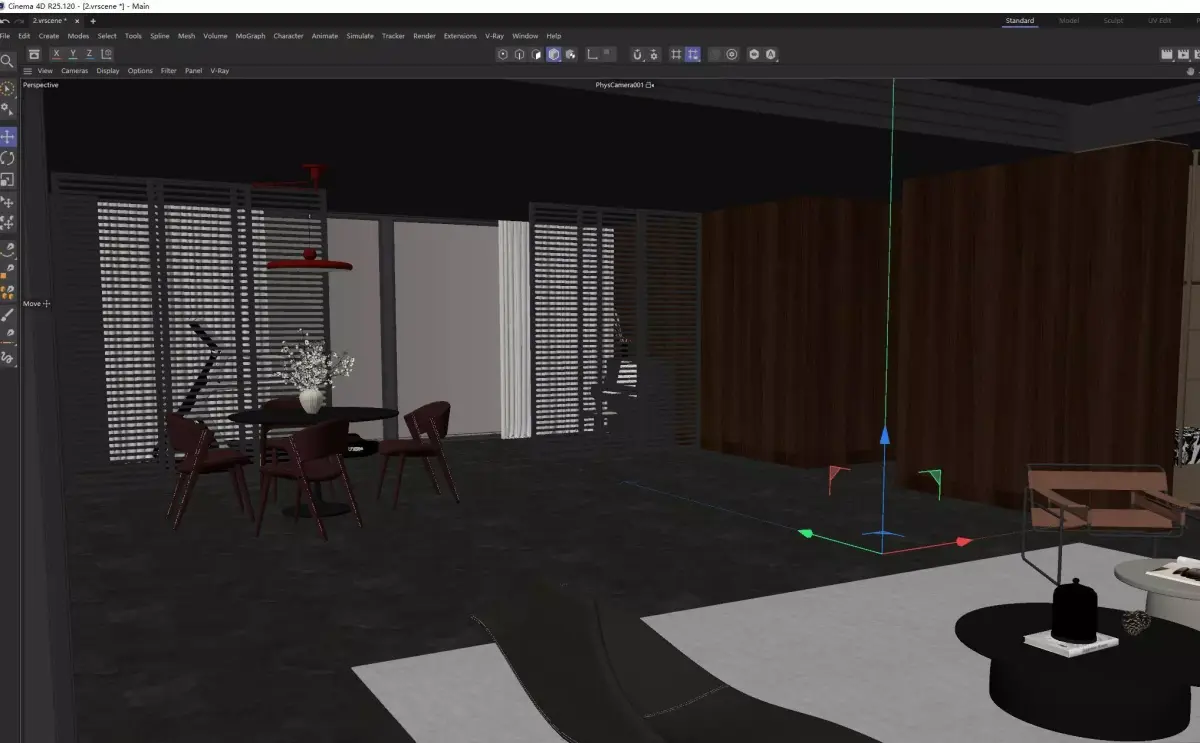Select the spline sketch squiggle tool
Viewport: 1200px width, 743px height.
tap(8, 357)
